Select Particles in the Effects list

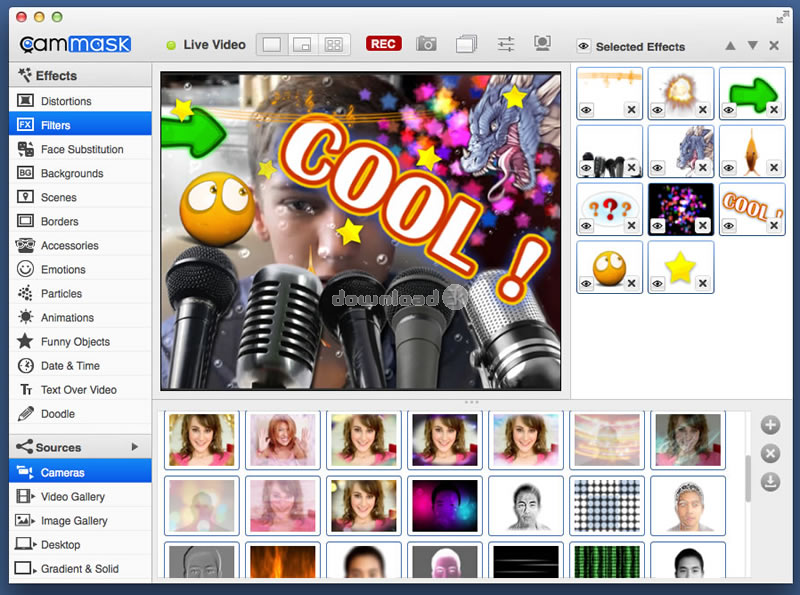coord(61,293)
